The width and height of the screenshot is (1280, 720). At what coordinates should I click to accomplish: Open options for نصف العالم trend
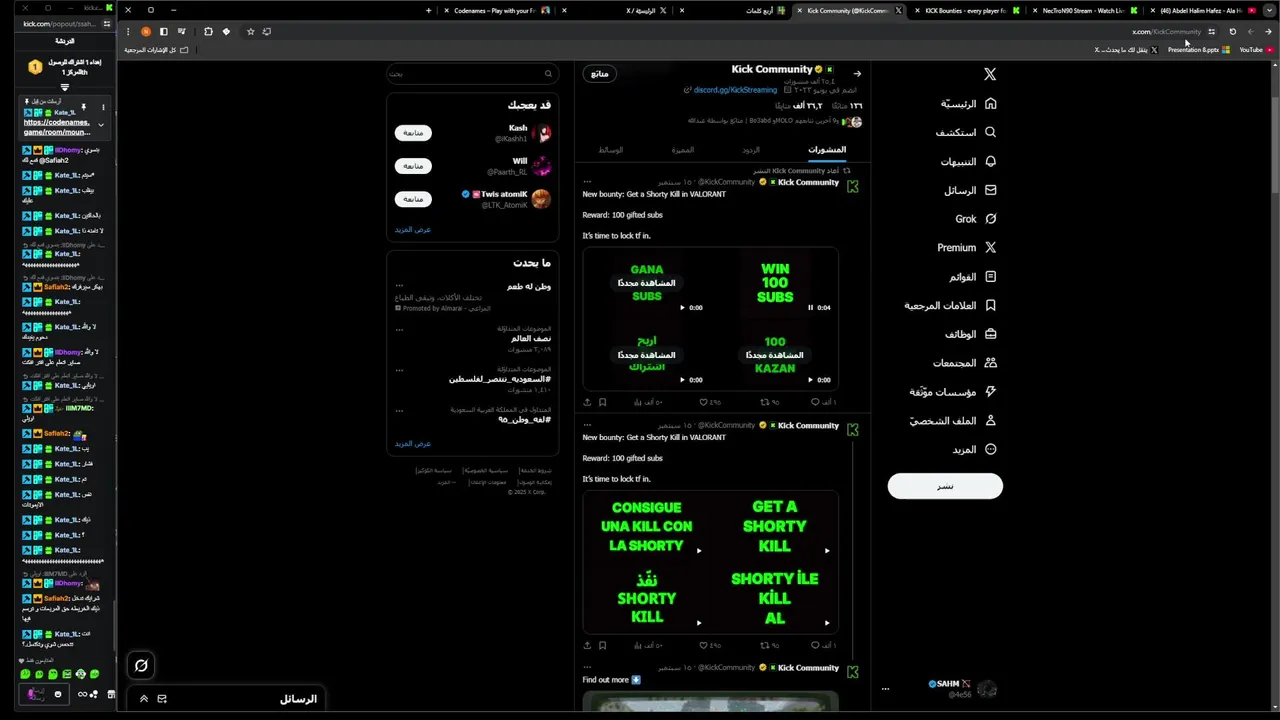tap(399, 329)
